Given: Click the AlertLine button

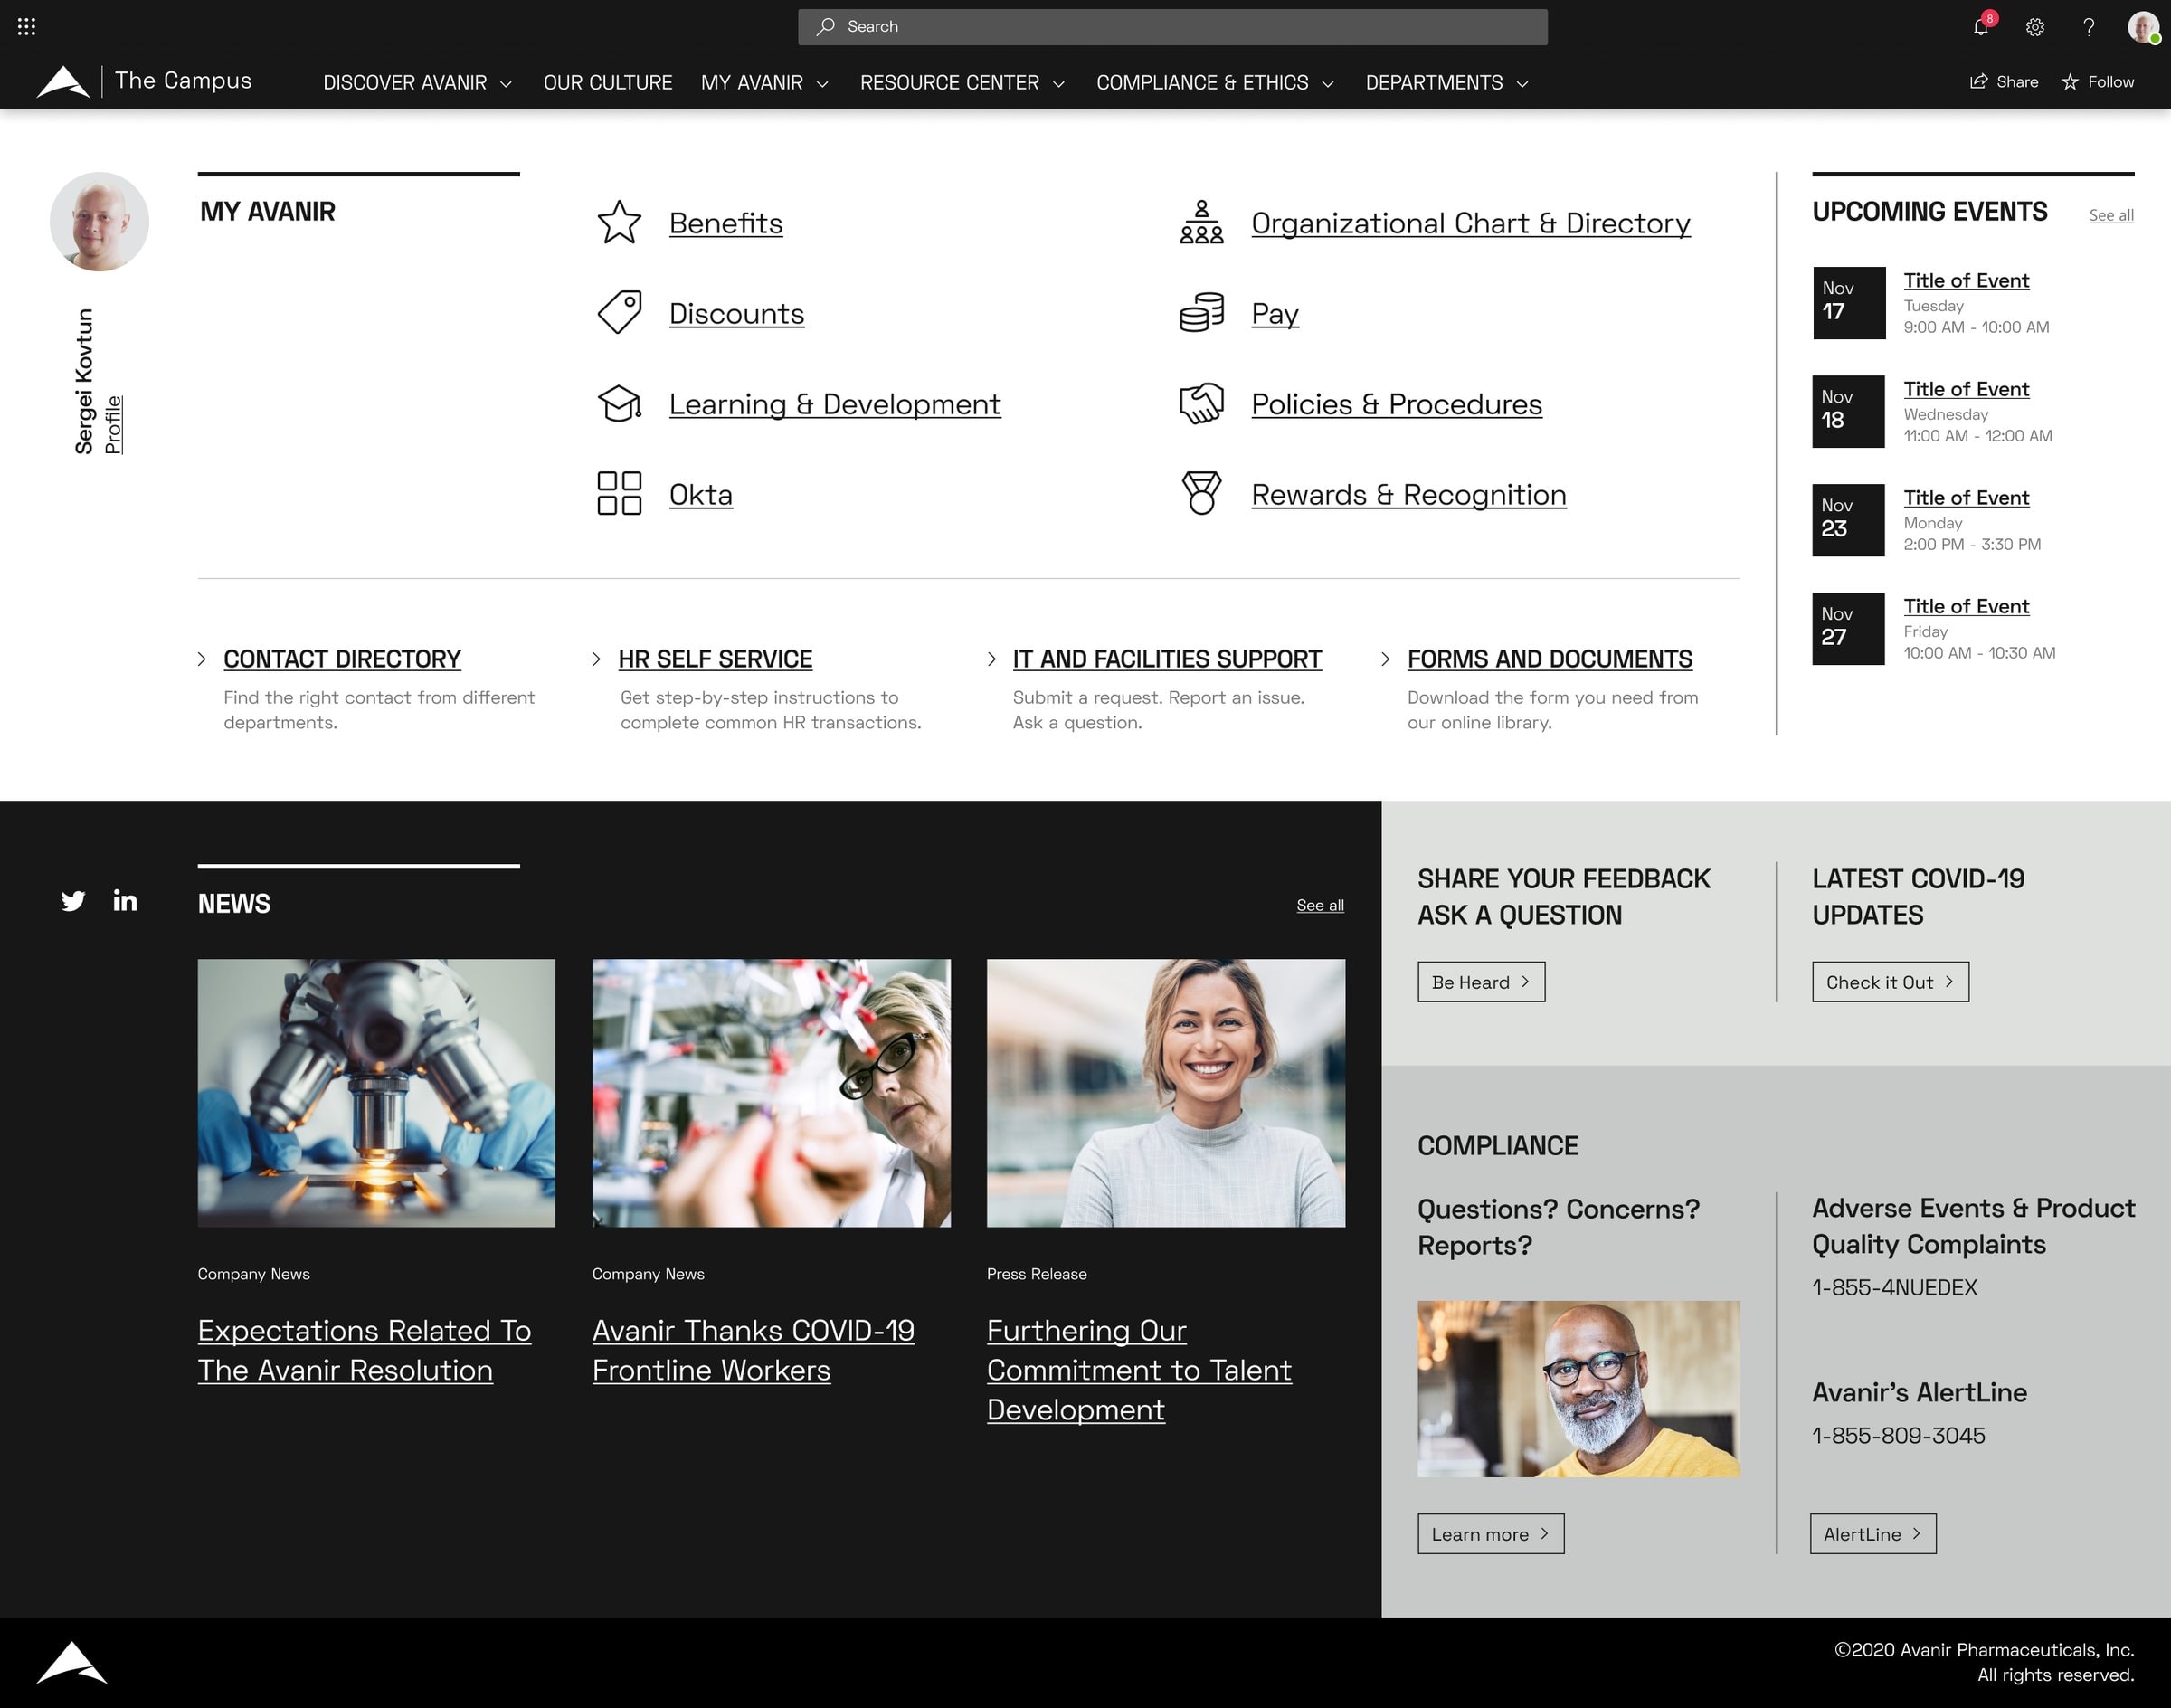Looking at the screenshot, I should click(x=1873, y=1534).
